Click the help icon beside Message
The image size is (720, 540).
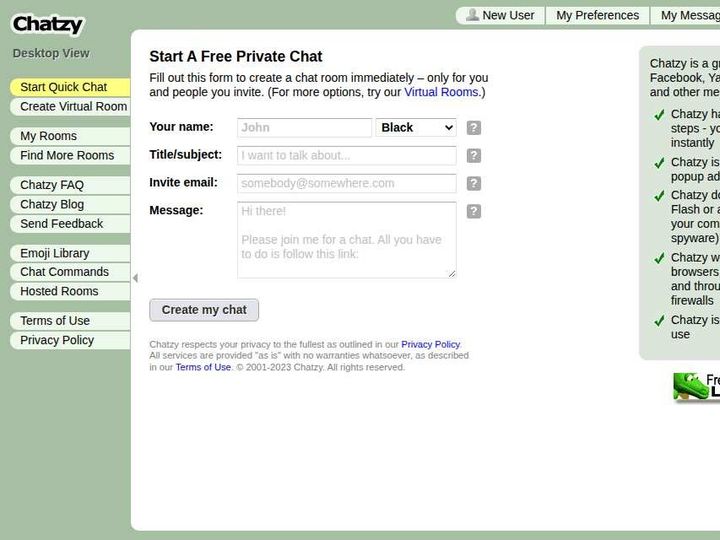(x=473, y=211)
